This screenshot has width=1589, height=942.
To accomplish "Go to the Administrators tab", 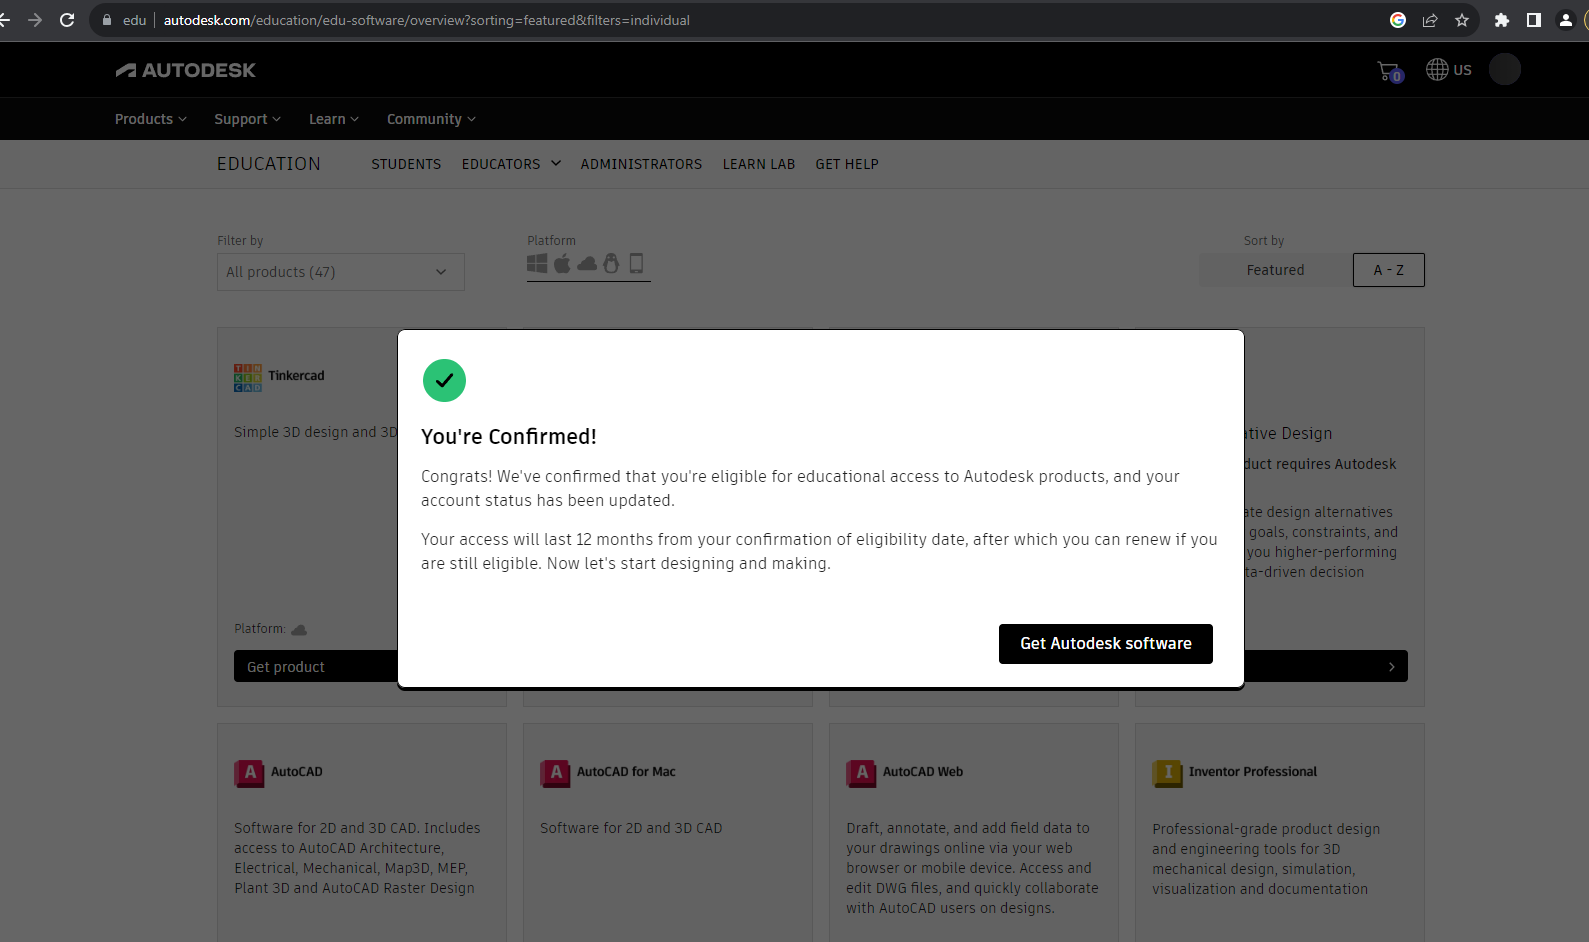I will point(641,164).
